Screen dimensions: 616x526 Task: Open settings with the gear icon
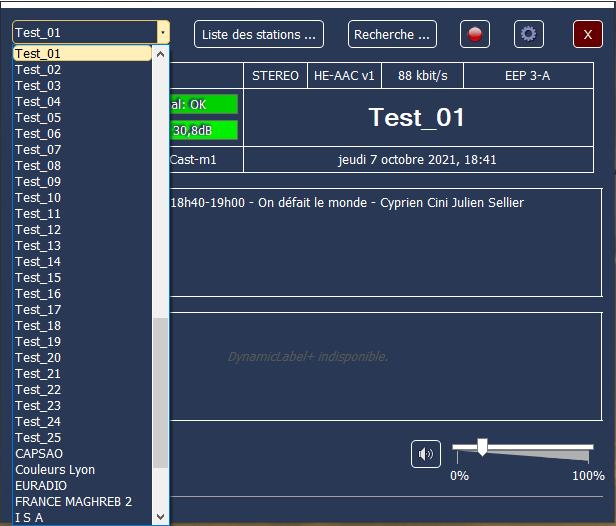(528, 34)
